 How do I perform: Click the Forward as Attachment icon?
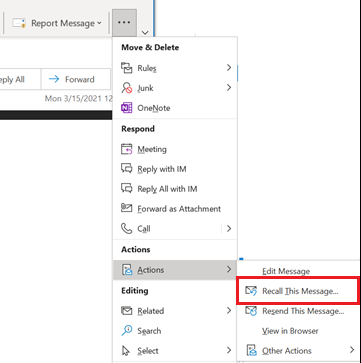(127, 209)
